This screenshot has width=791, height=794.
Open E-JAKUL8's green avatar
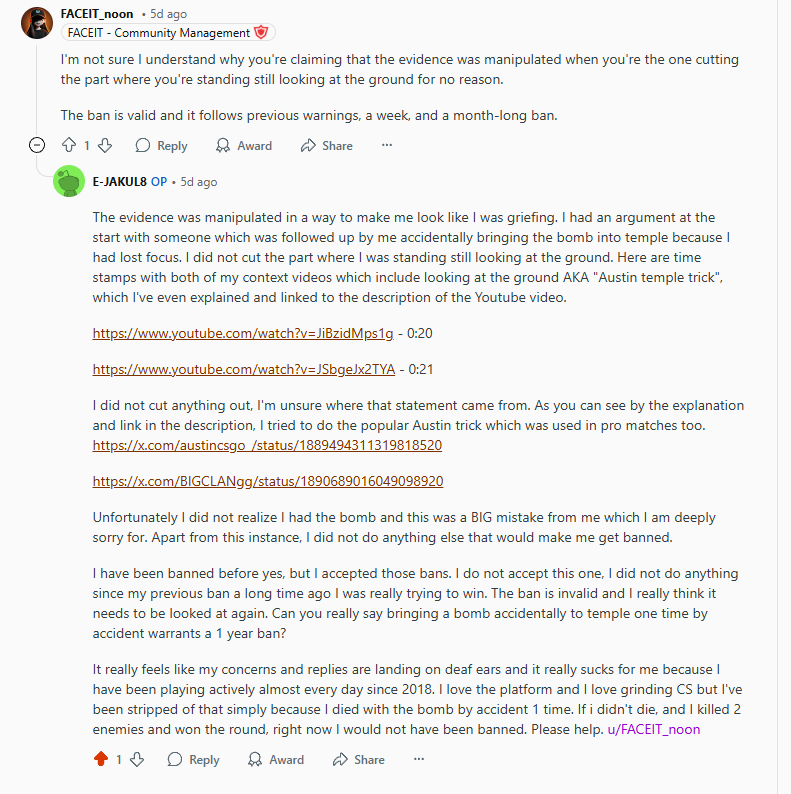(69, 181)
